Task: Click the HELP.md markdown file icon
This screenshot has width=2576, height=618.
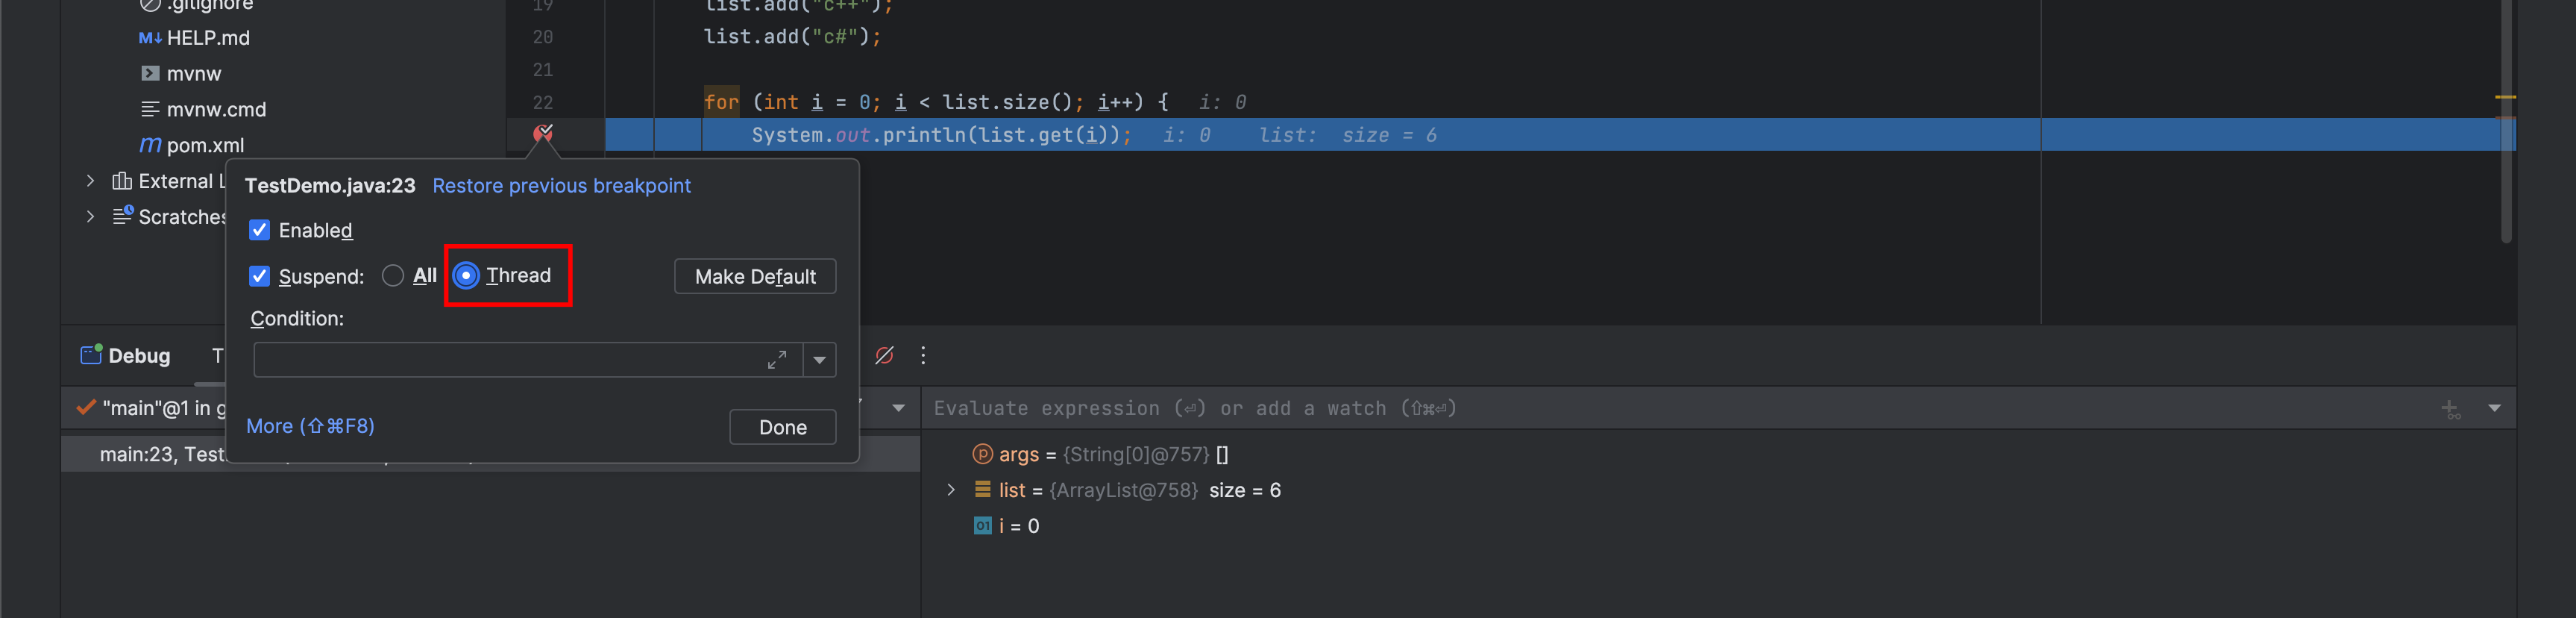Action: (150, 38)
